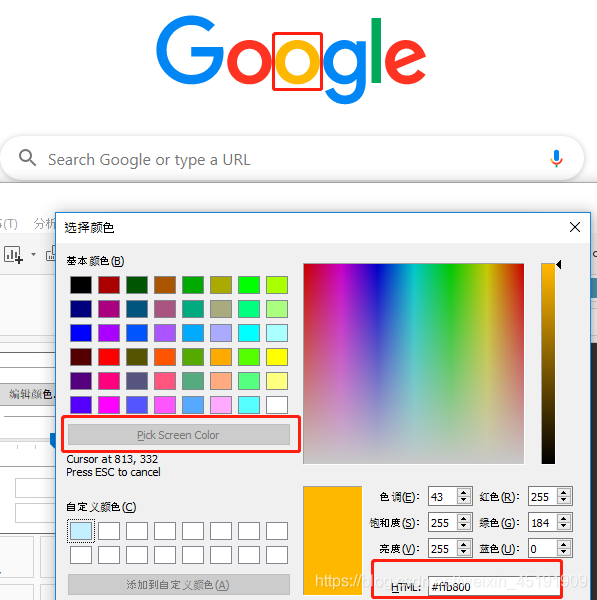Click the 蓝色(U) blue value field
The image size is (597, 600).
coord(543,549)
